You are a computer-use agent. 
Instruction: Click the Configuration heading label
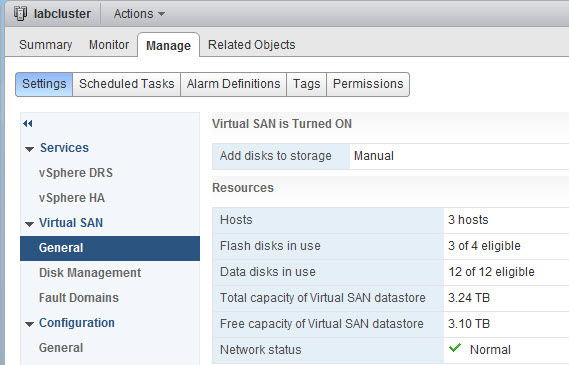(77, 323)
